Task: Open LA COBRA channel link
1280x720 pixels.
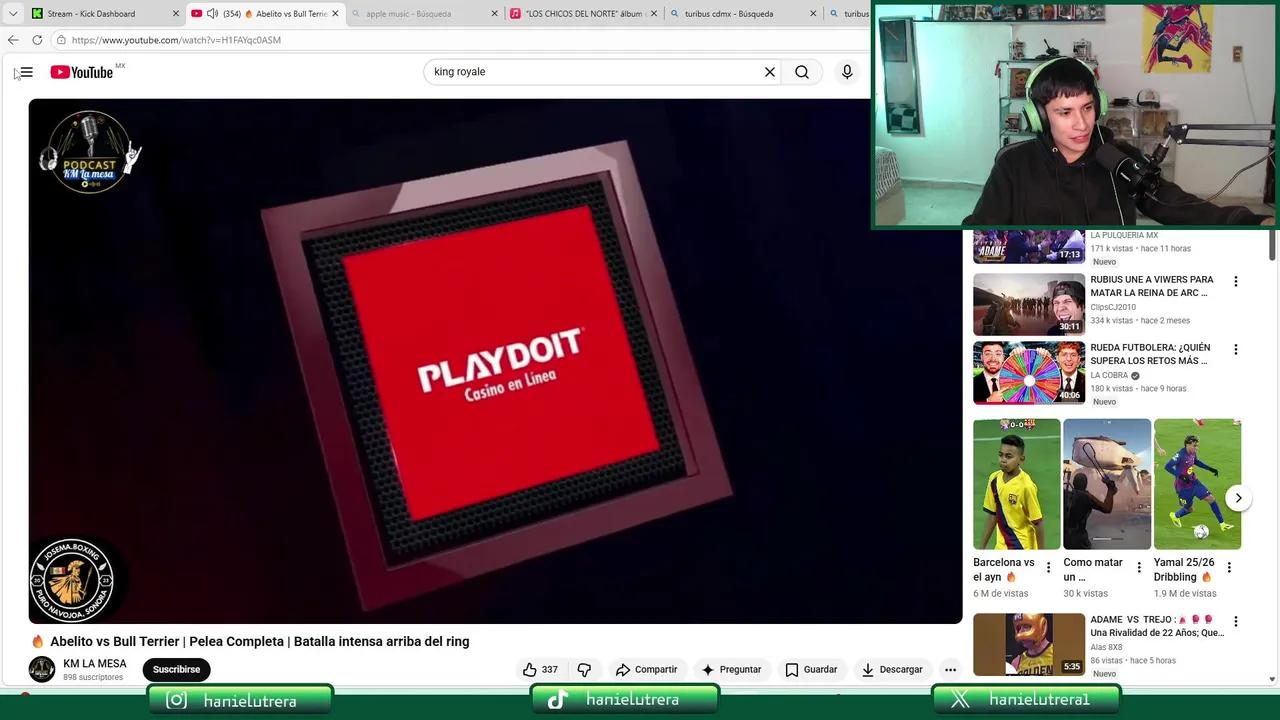Action: coord(1109,375)
